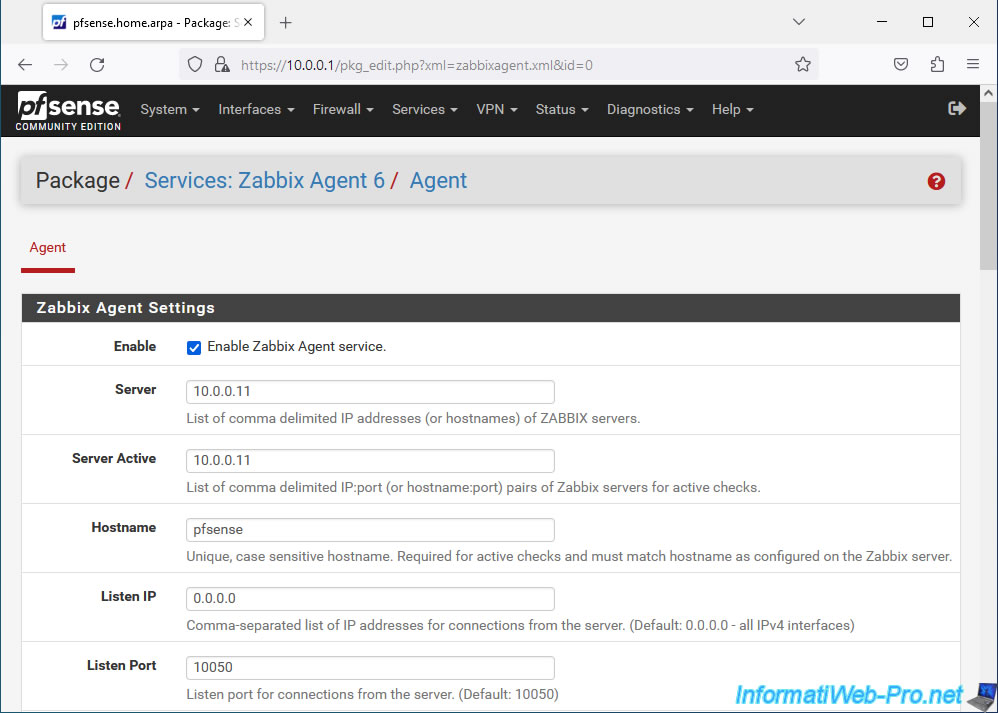The height and width of the screenshot is (713, 998).
Task: Click the Server Active field label
Action: click(114, 458)
